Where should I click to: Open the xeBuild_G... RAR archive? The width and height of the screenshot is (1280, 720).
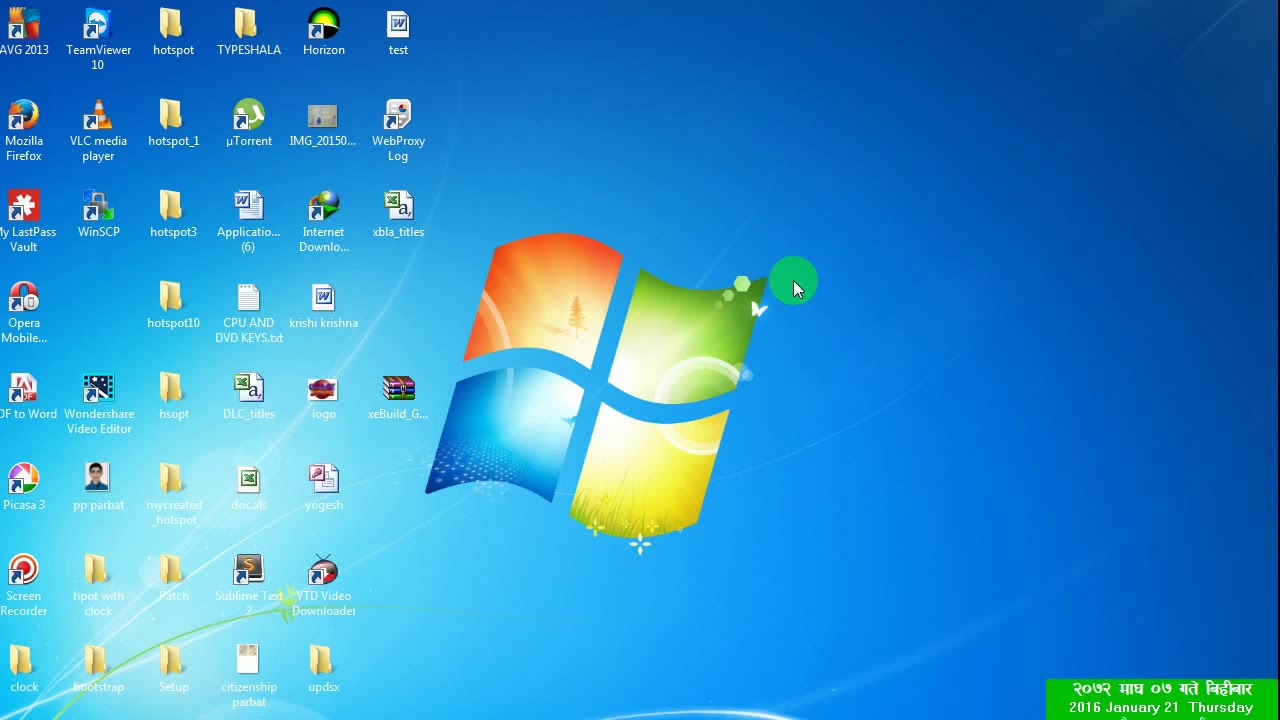pos(398,396)
